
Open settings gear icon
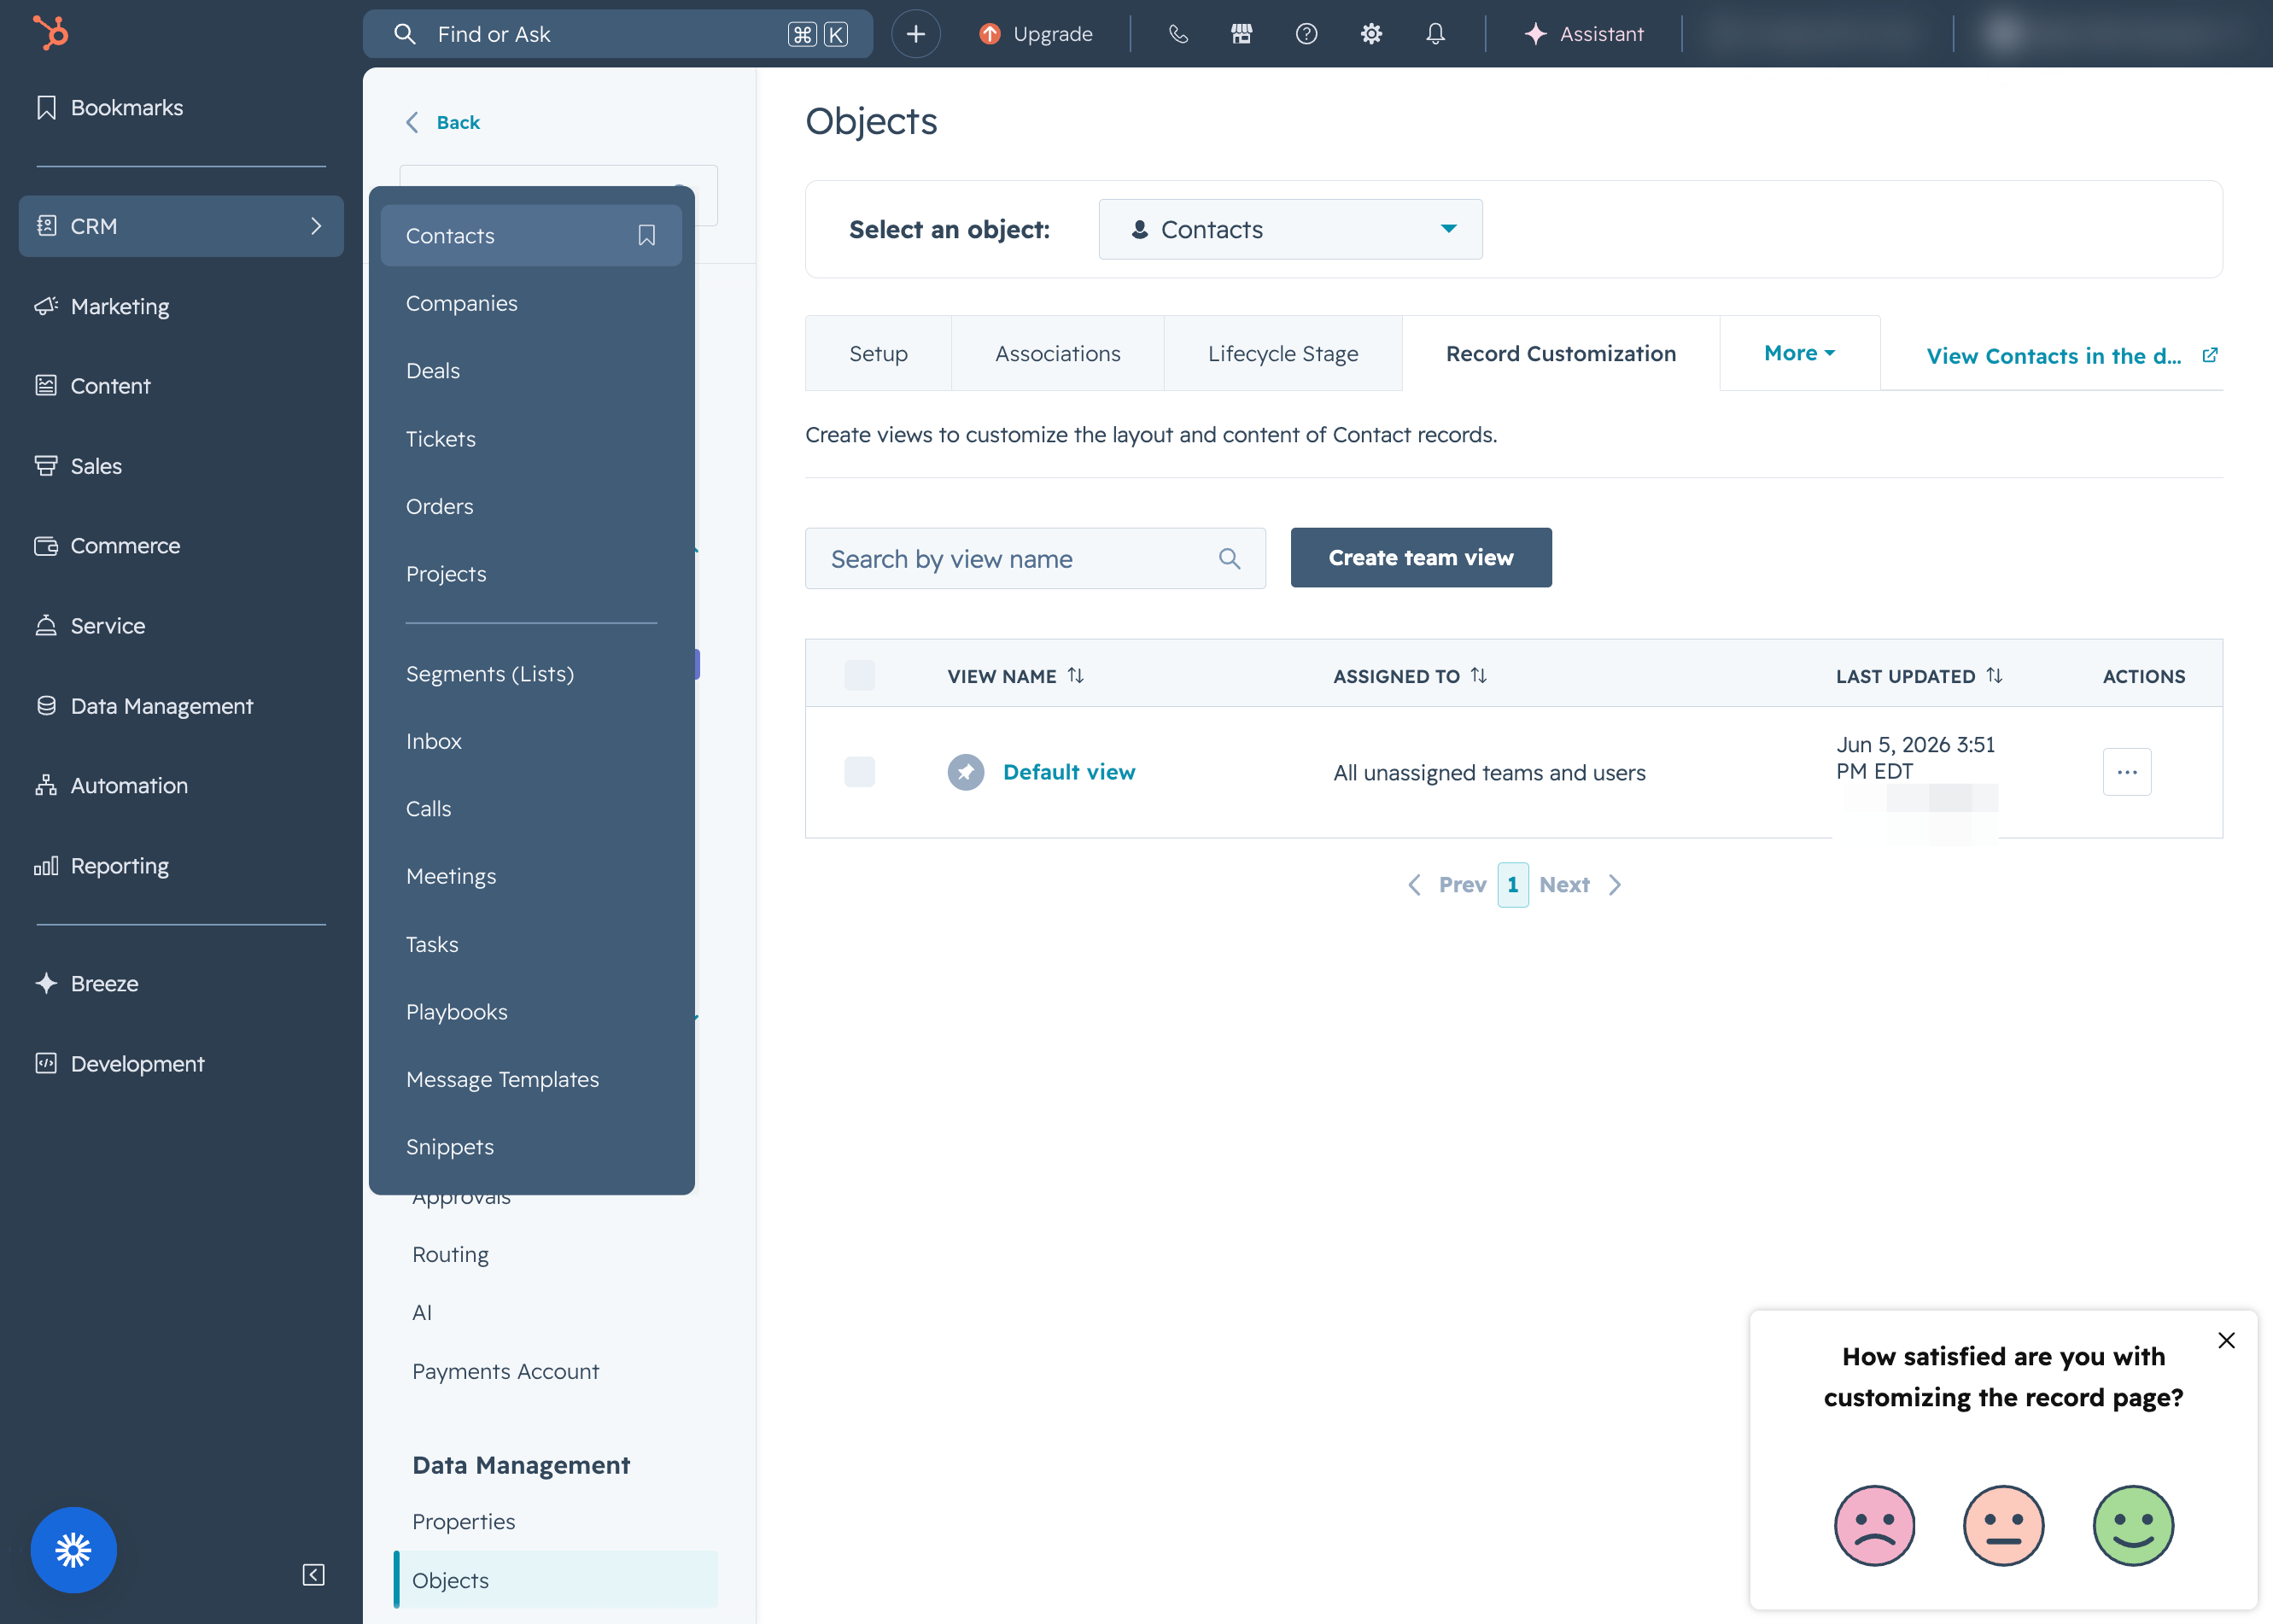pos(1371,34)
